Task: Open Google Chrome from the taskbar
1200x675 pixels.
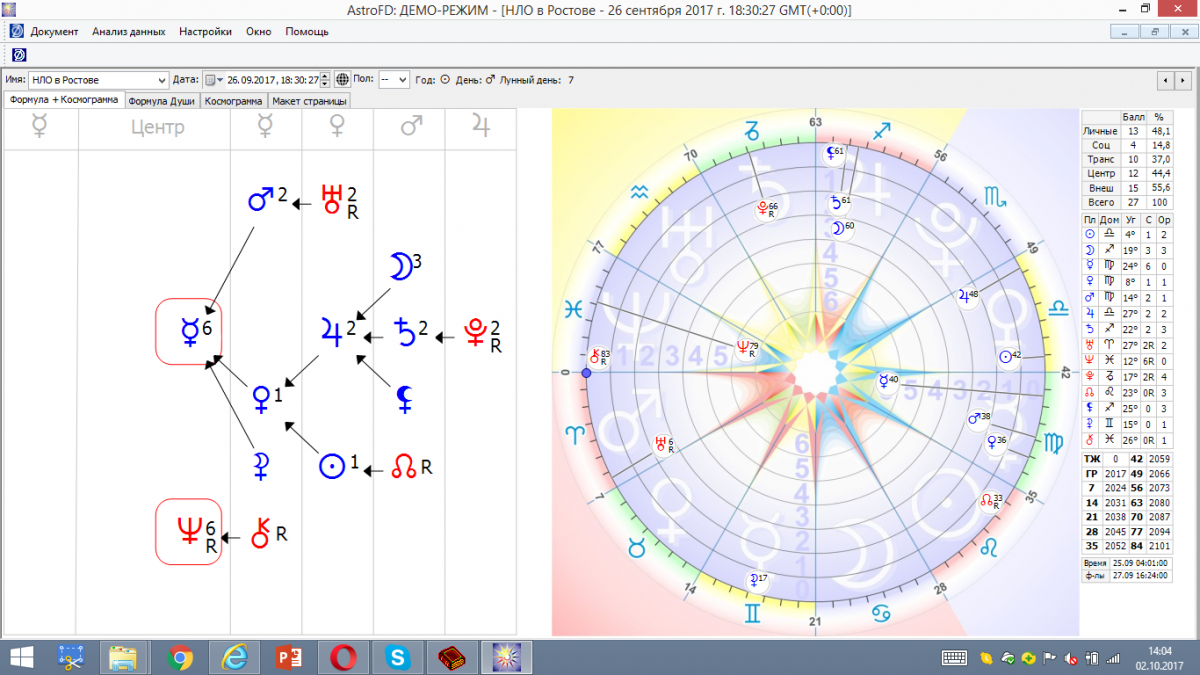Action: tap(181, 657)
